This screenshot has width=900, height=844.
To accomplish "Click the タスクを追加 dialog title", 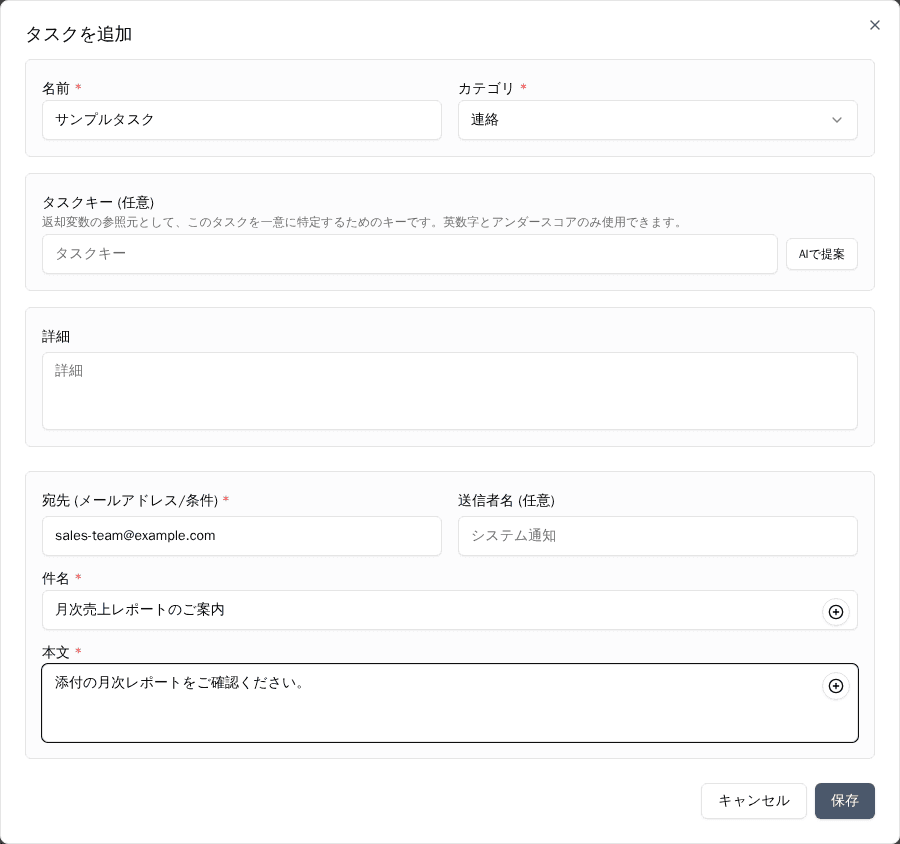I will click(79, 34).
